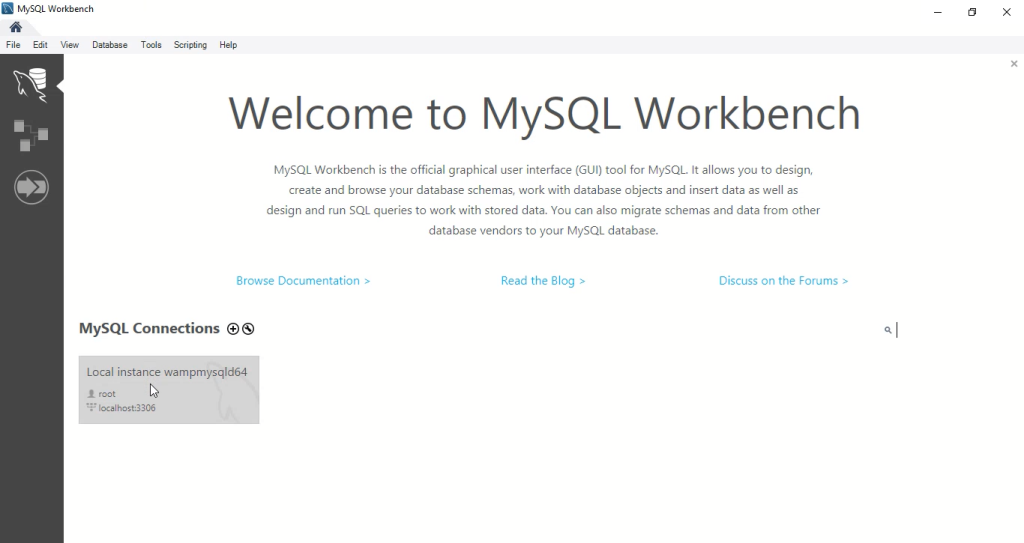Image resolution: width=1024 pixels, height=543 pixels.
Task: Add a new MySQL connection
Action: pos(232,329)
